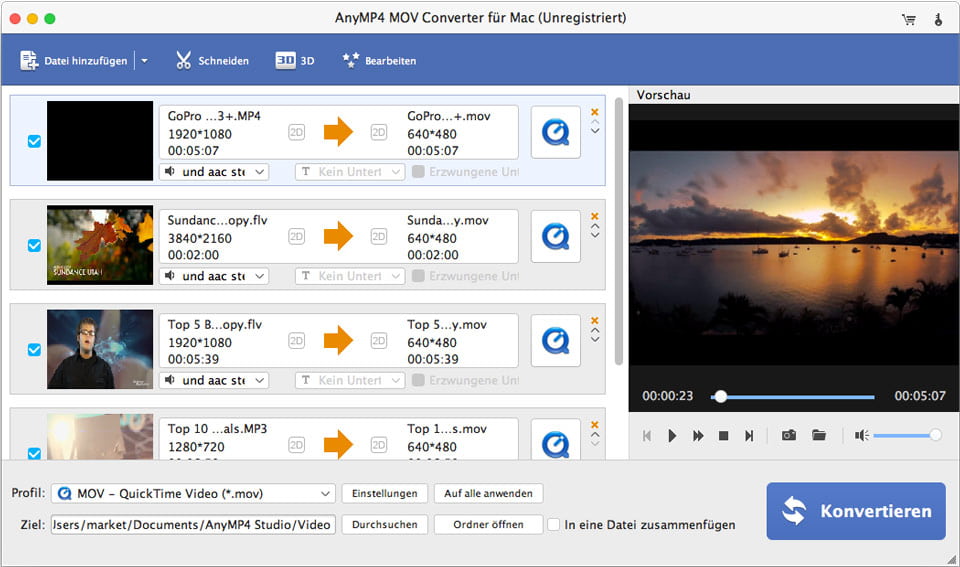Open the Schneiden trim tool
Viewport: 960px width, 567px height.
tap(212, 61)
